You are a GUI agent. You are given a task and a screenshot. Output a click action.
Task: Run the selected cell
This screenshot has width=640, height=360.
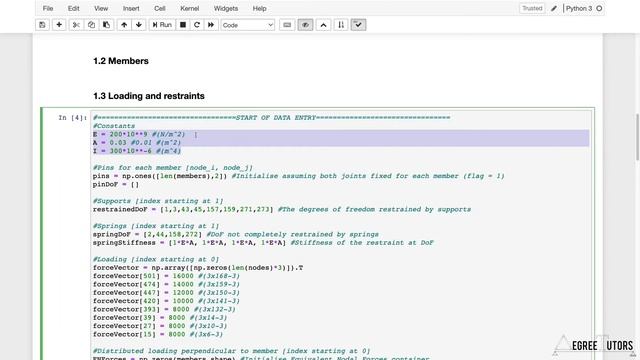pos(162,25)
